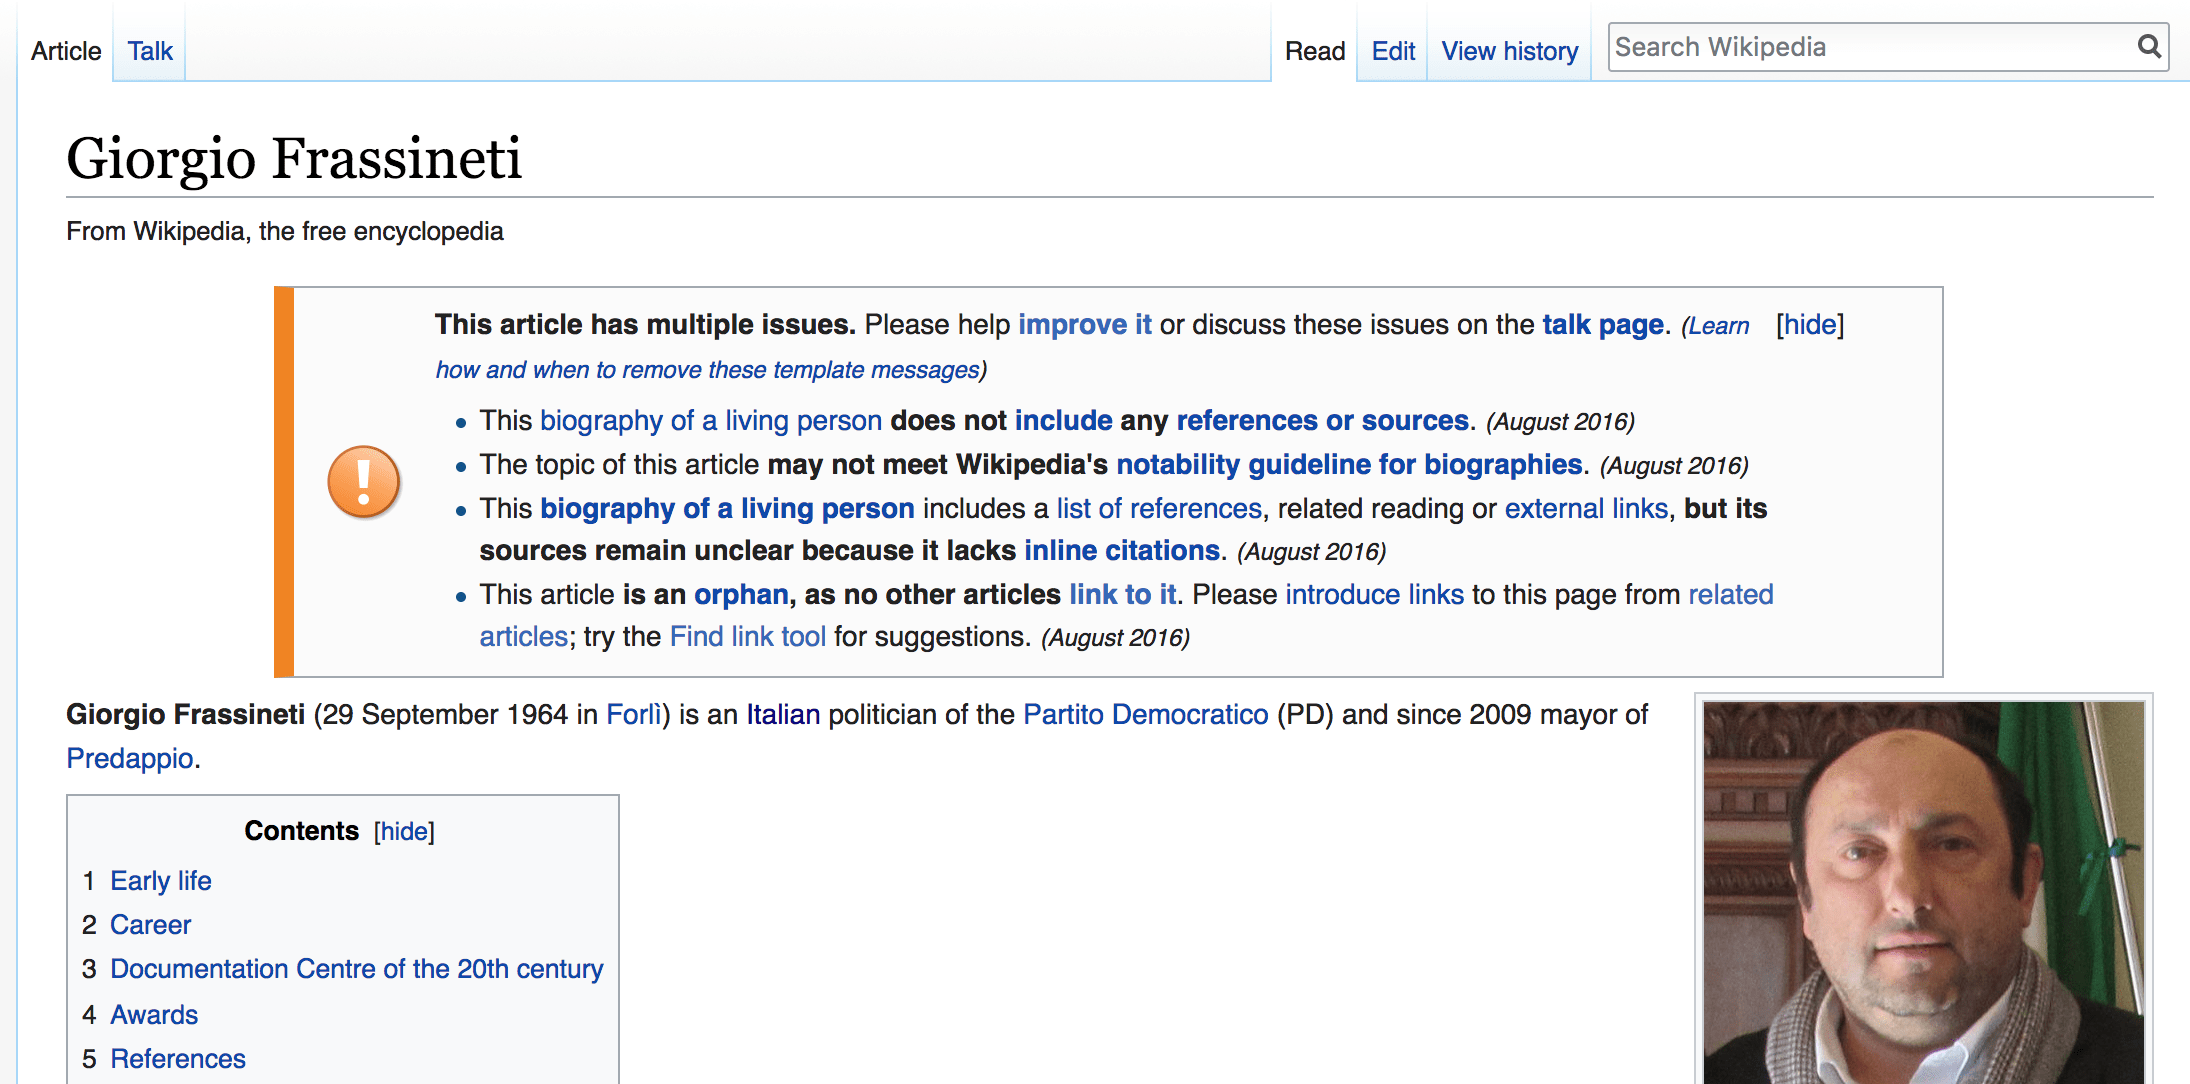
Task: Jump to the Awards section
Action: point(154,1015)
